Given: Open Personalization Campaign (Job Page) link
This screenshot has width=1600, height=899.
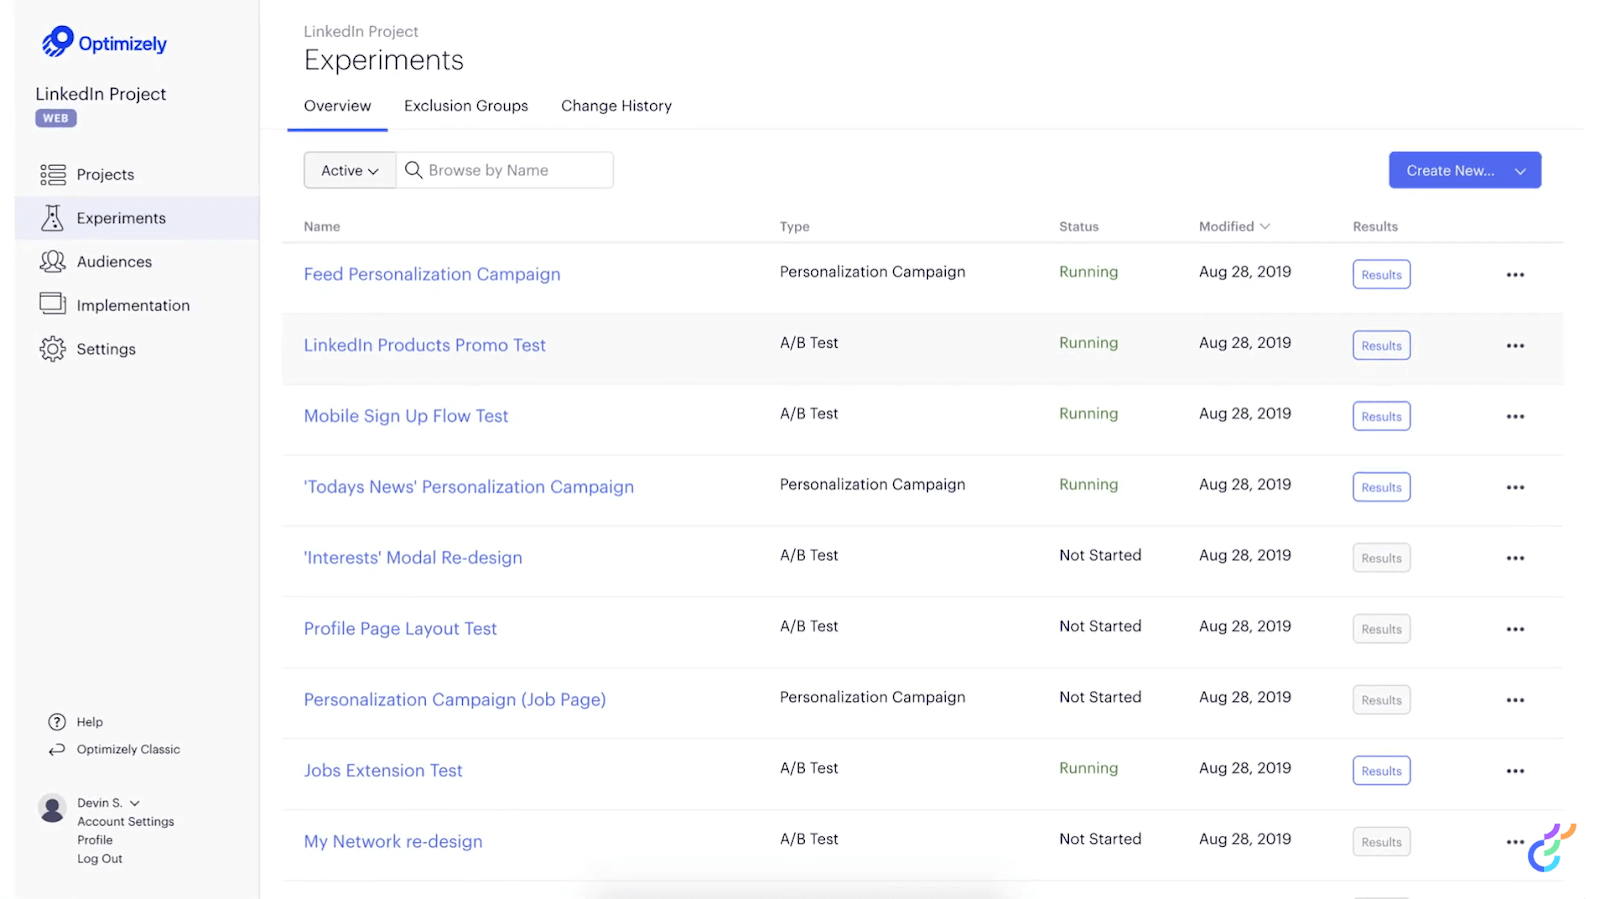Looking at the screenshot, I should (455, 700).
